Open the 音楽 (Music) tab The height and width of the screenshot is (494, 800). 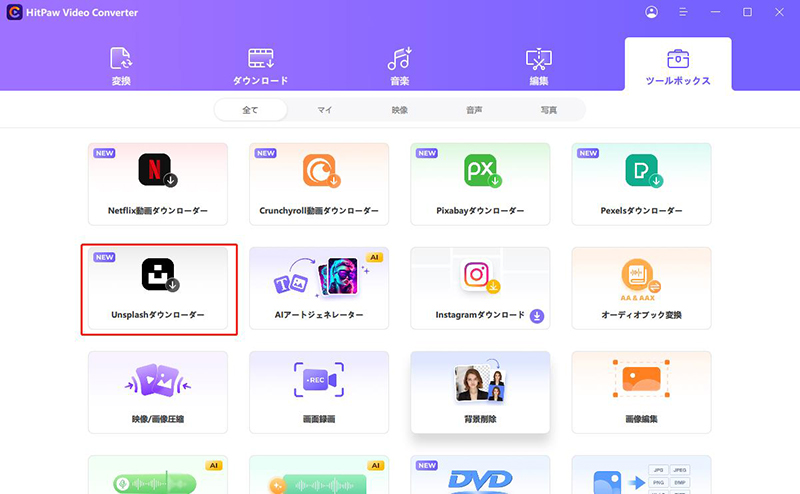[x=399, y=65]
